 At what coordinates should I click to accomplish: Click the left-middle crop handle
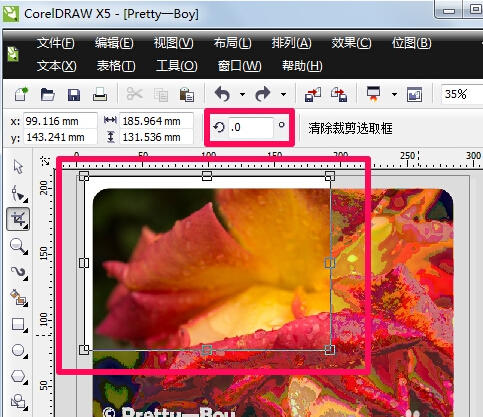pyautogui.click(x=84, y=263)
